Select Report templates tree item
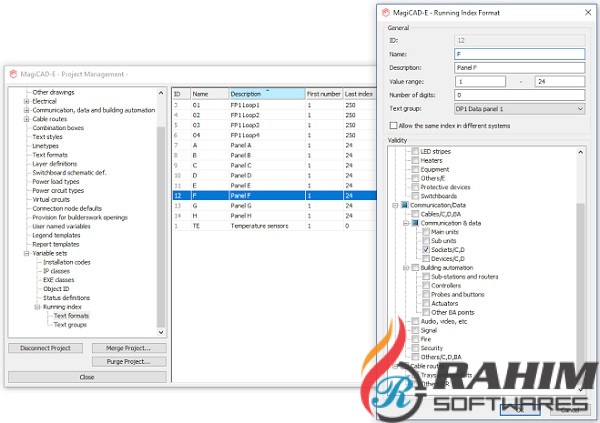The width and height of the screenshot is (600, 423). coord(55,244)
